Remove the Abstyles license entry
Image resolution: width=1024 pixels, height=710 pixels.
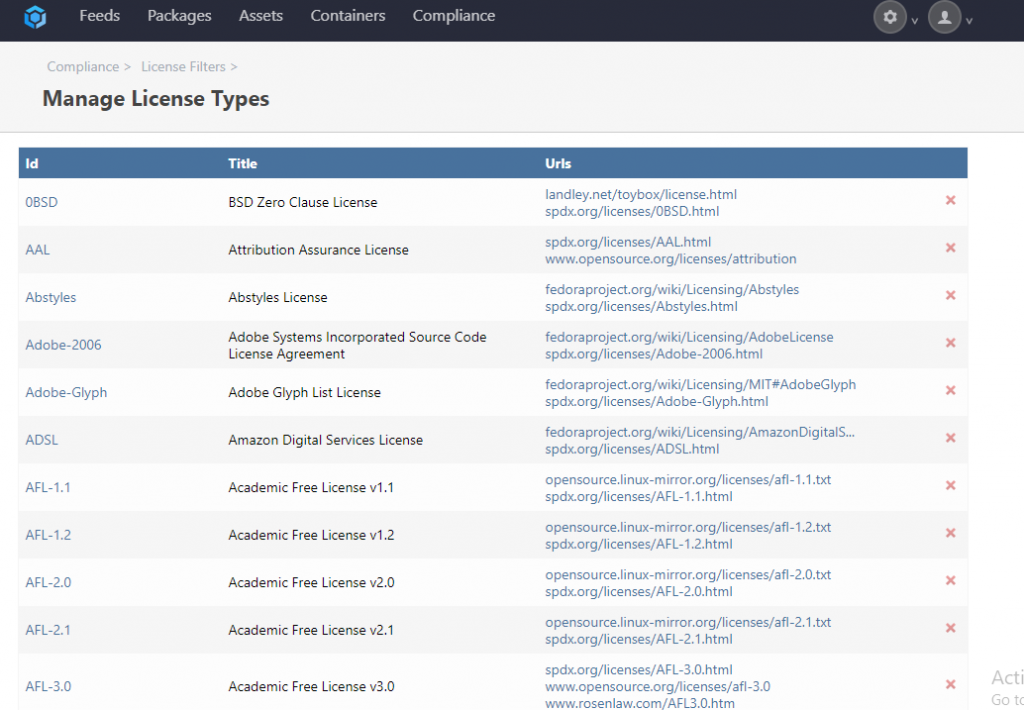point(950,296)
